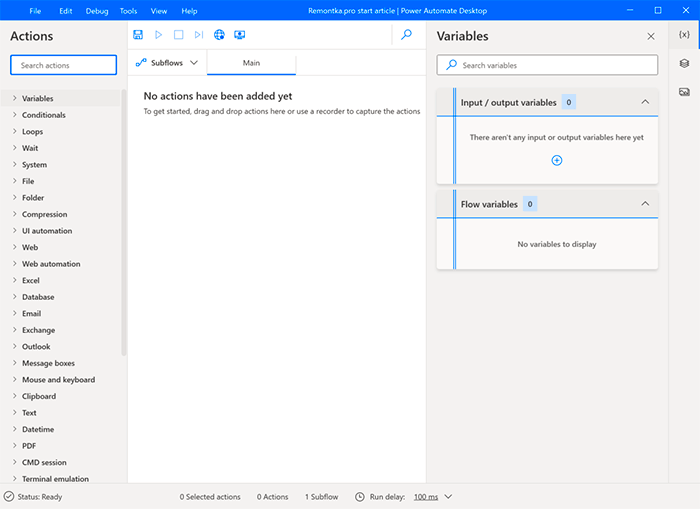
Task: Save the flow with the disk icon
Action: point(138,34)
